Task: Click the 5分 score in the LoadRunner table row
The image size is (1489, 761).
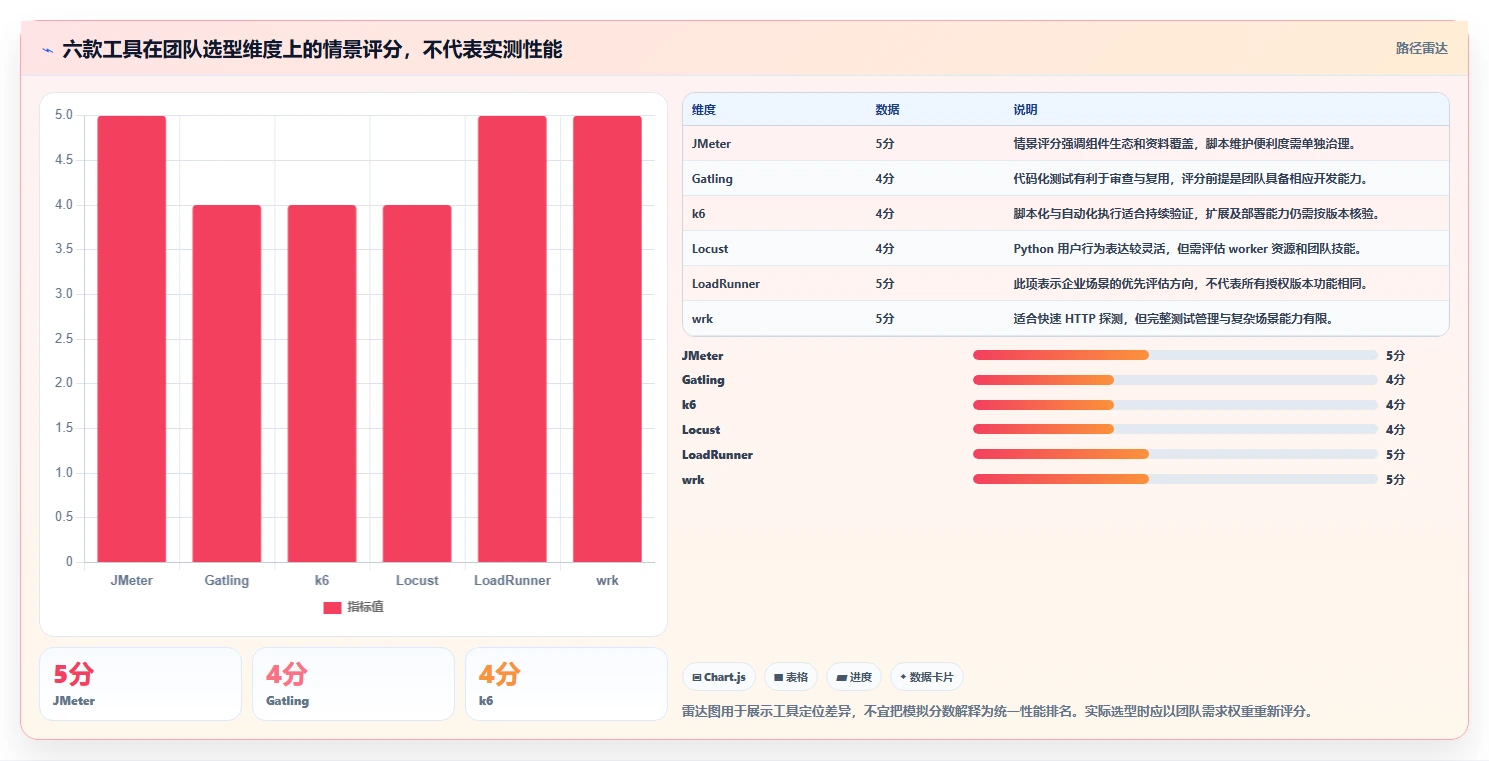Action: click(x=885, y=284)
